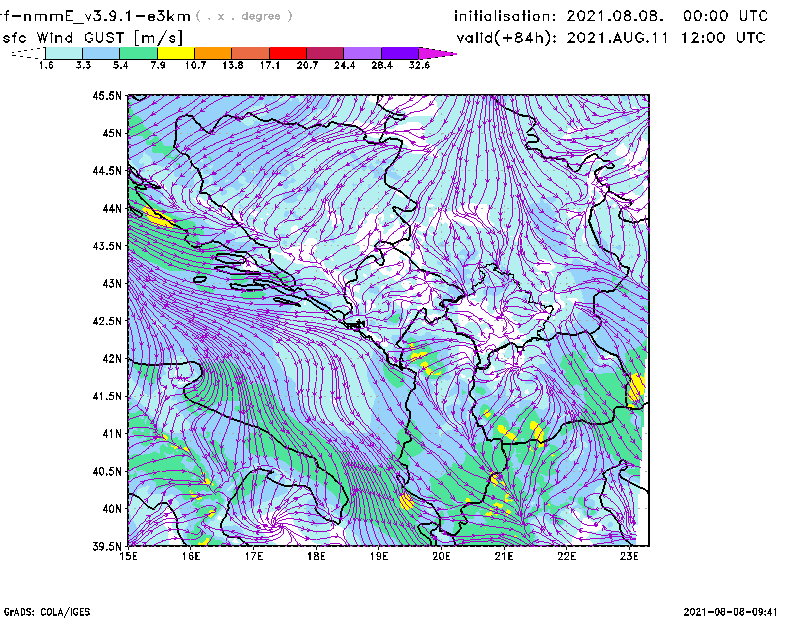Click the 22E longitude label

pos(567,557)
